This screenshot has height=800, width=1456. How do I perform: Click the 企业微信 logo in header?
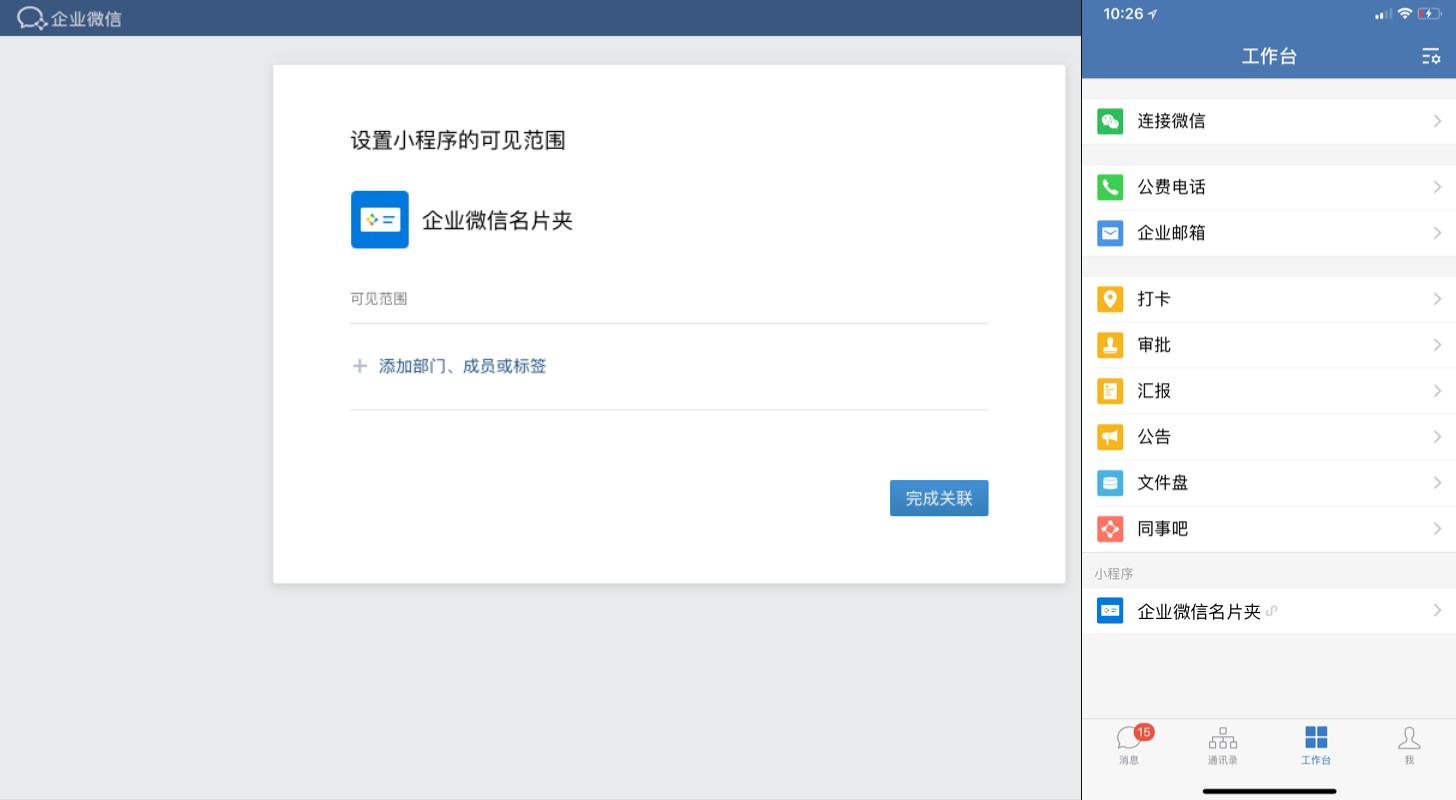tap(70, 18)
